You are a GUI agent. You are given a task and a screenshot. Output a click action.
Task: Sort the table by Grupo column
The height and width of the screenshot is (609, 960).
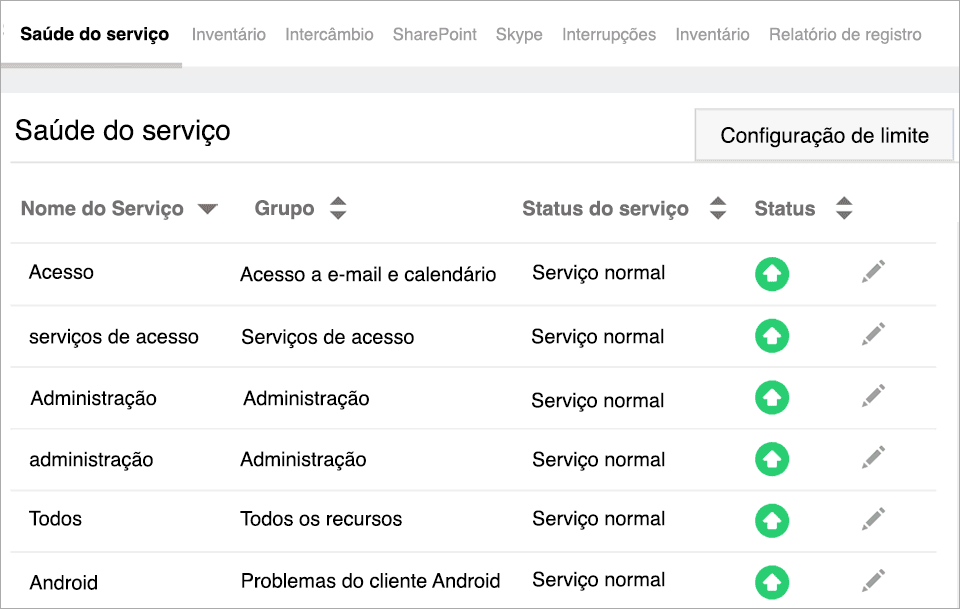(338, 208)
